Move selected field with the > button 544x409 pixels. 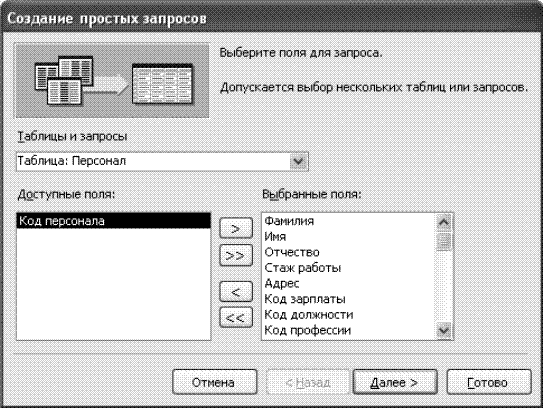236,228
